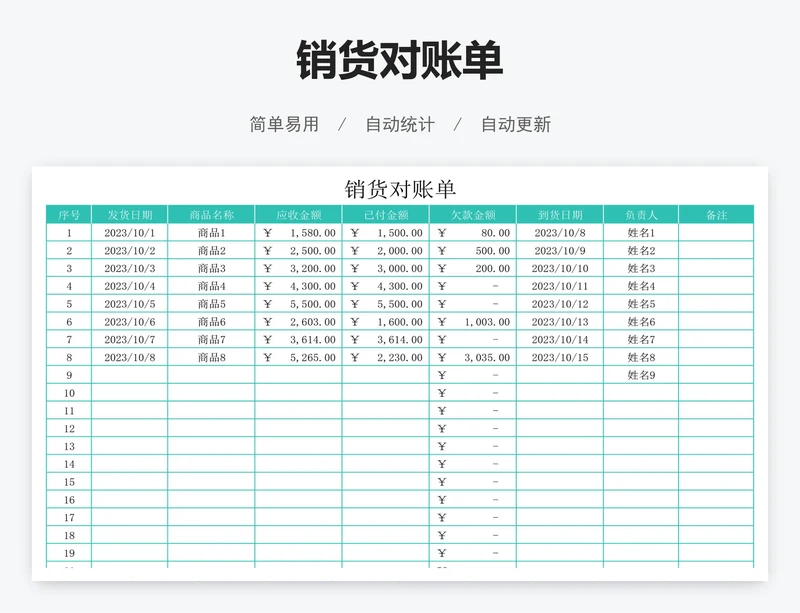The image size is (800, 613).
Task: Select ship date 2023/10/7
Action: pyautogui.click(x=130, y=340)
